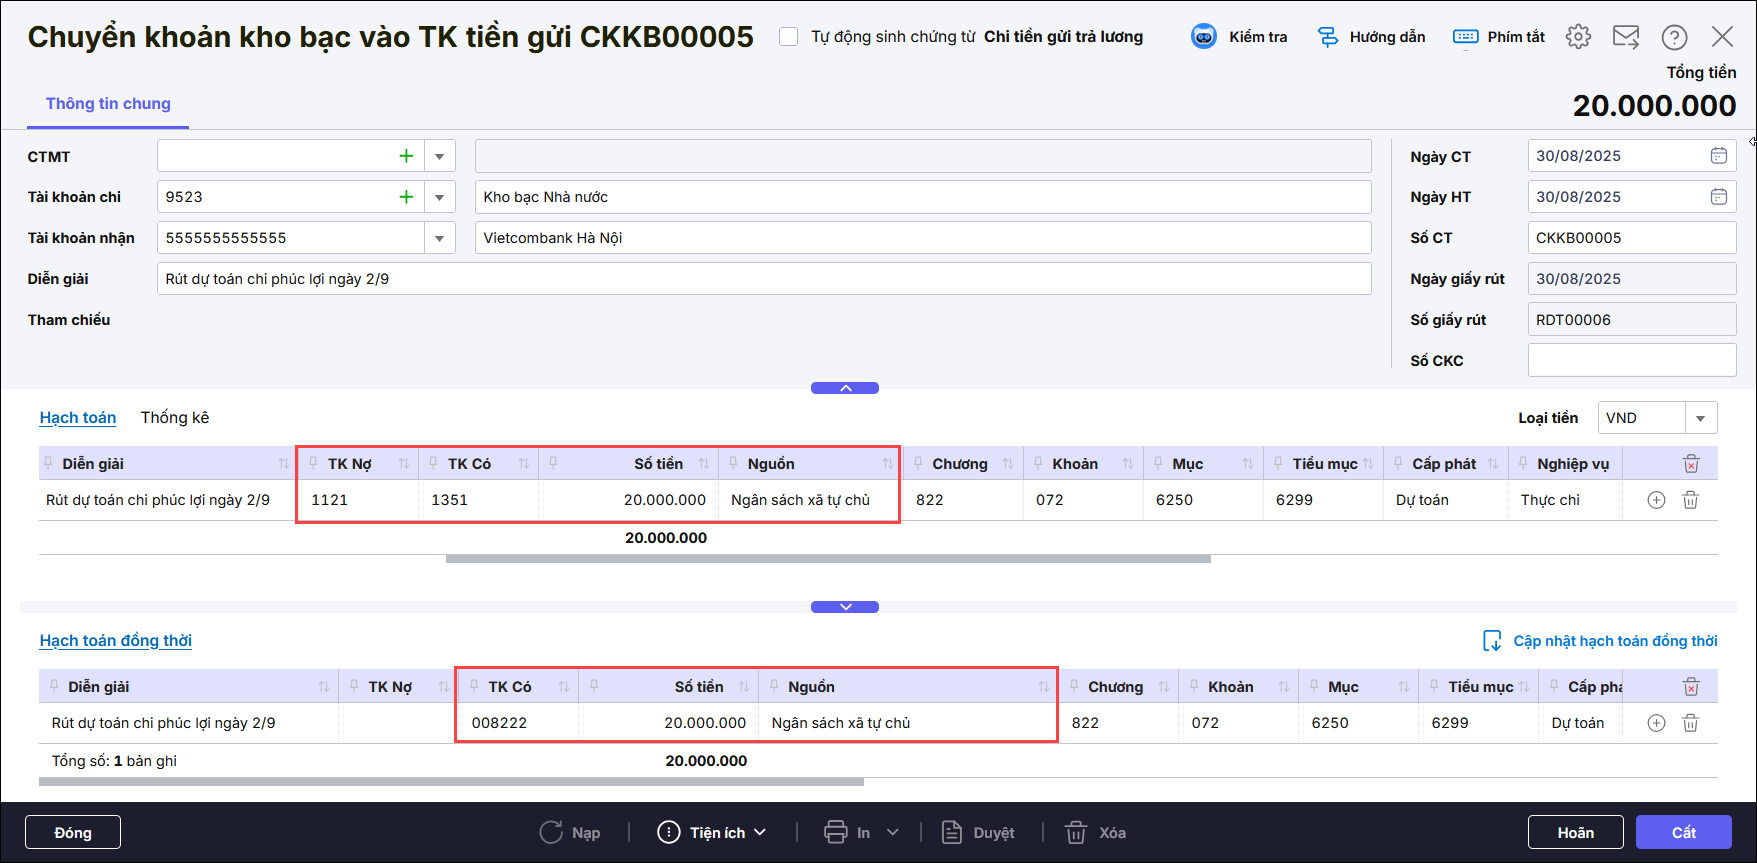
Task: Expand the Tài khoản chi dropdown
Action: (x=440, y=197)
